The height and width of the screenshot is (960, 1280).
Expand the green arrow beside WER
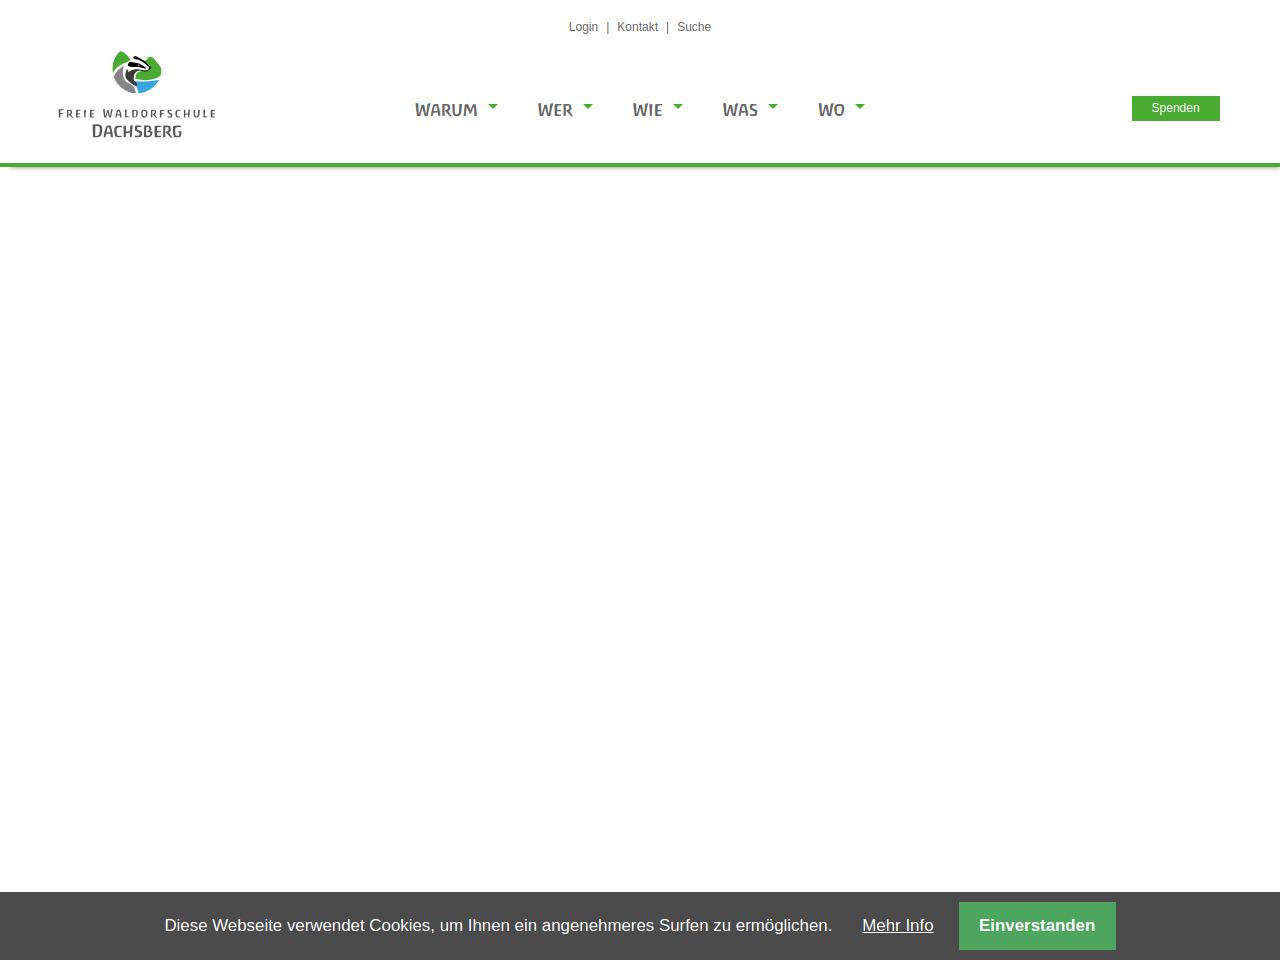(588, 106)
